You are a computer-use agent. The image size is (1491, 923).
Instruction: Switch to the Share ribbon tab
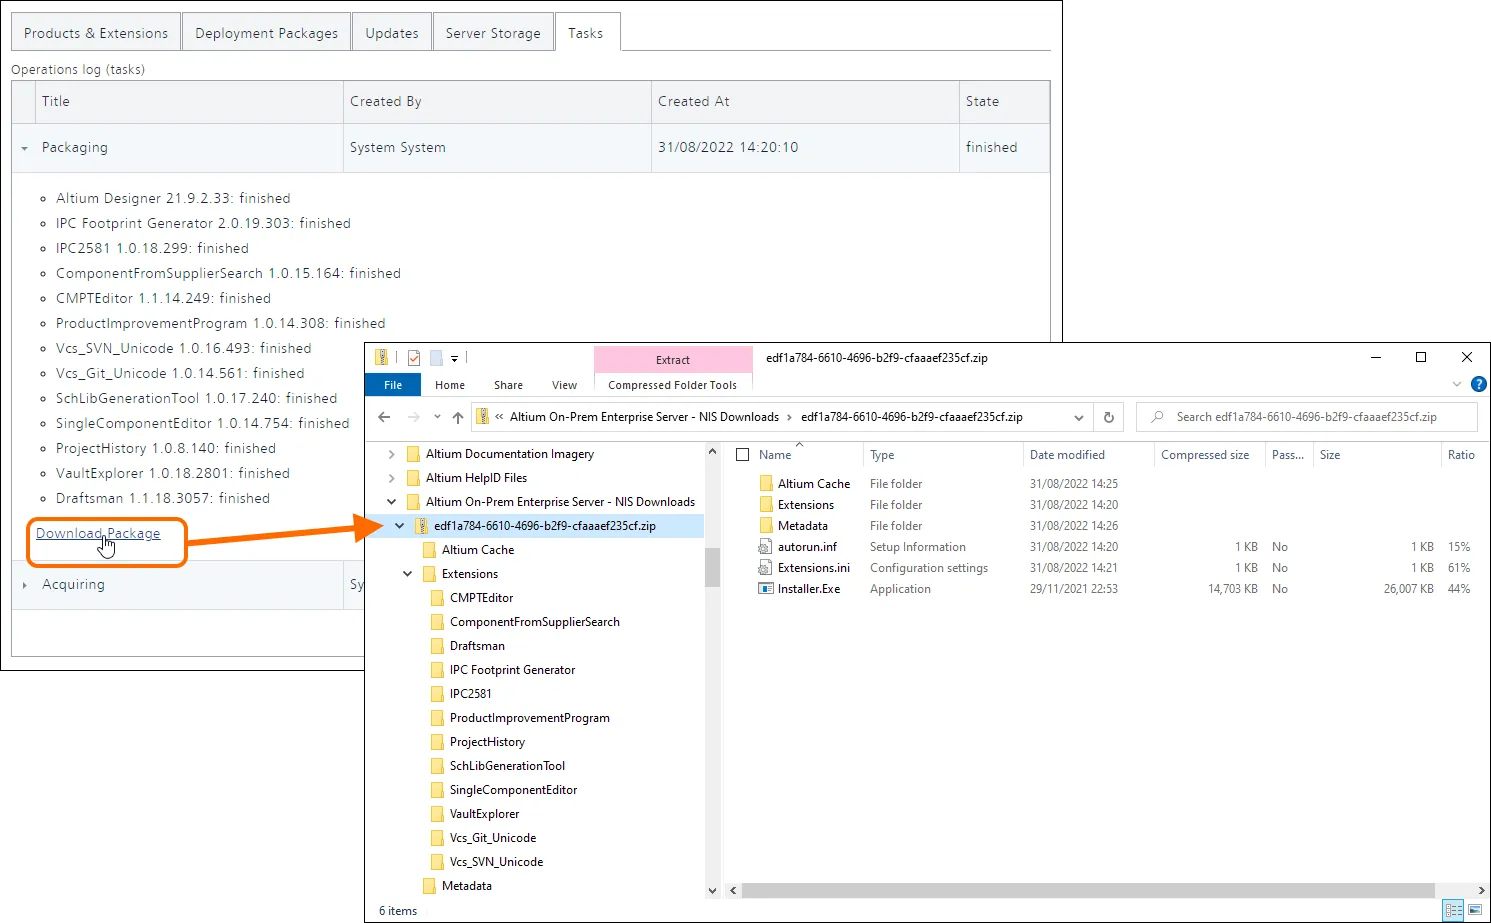pos(508,385)
